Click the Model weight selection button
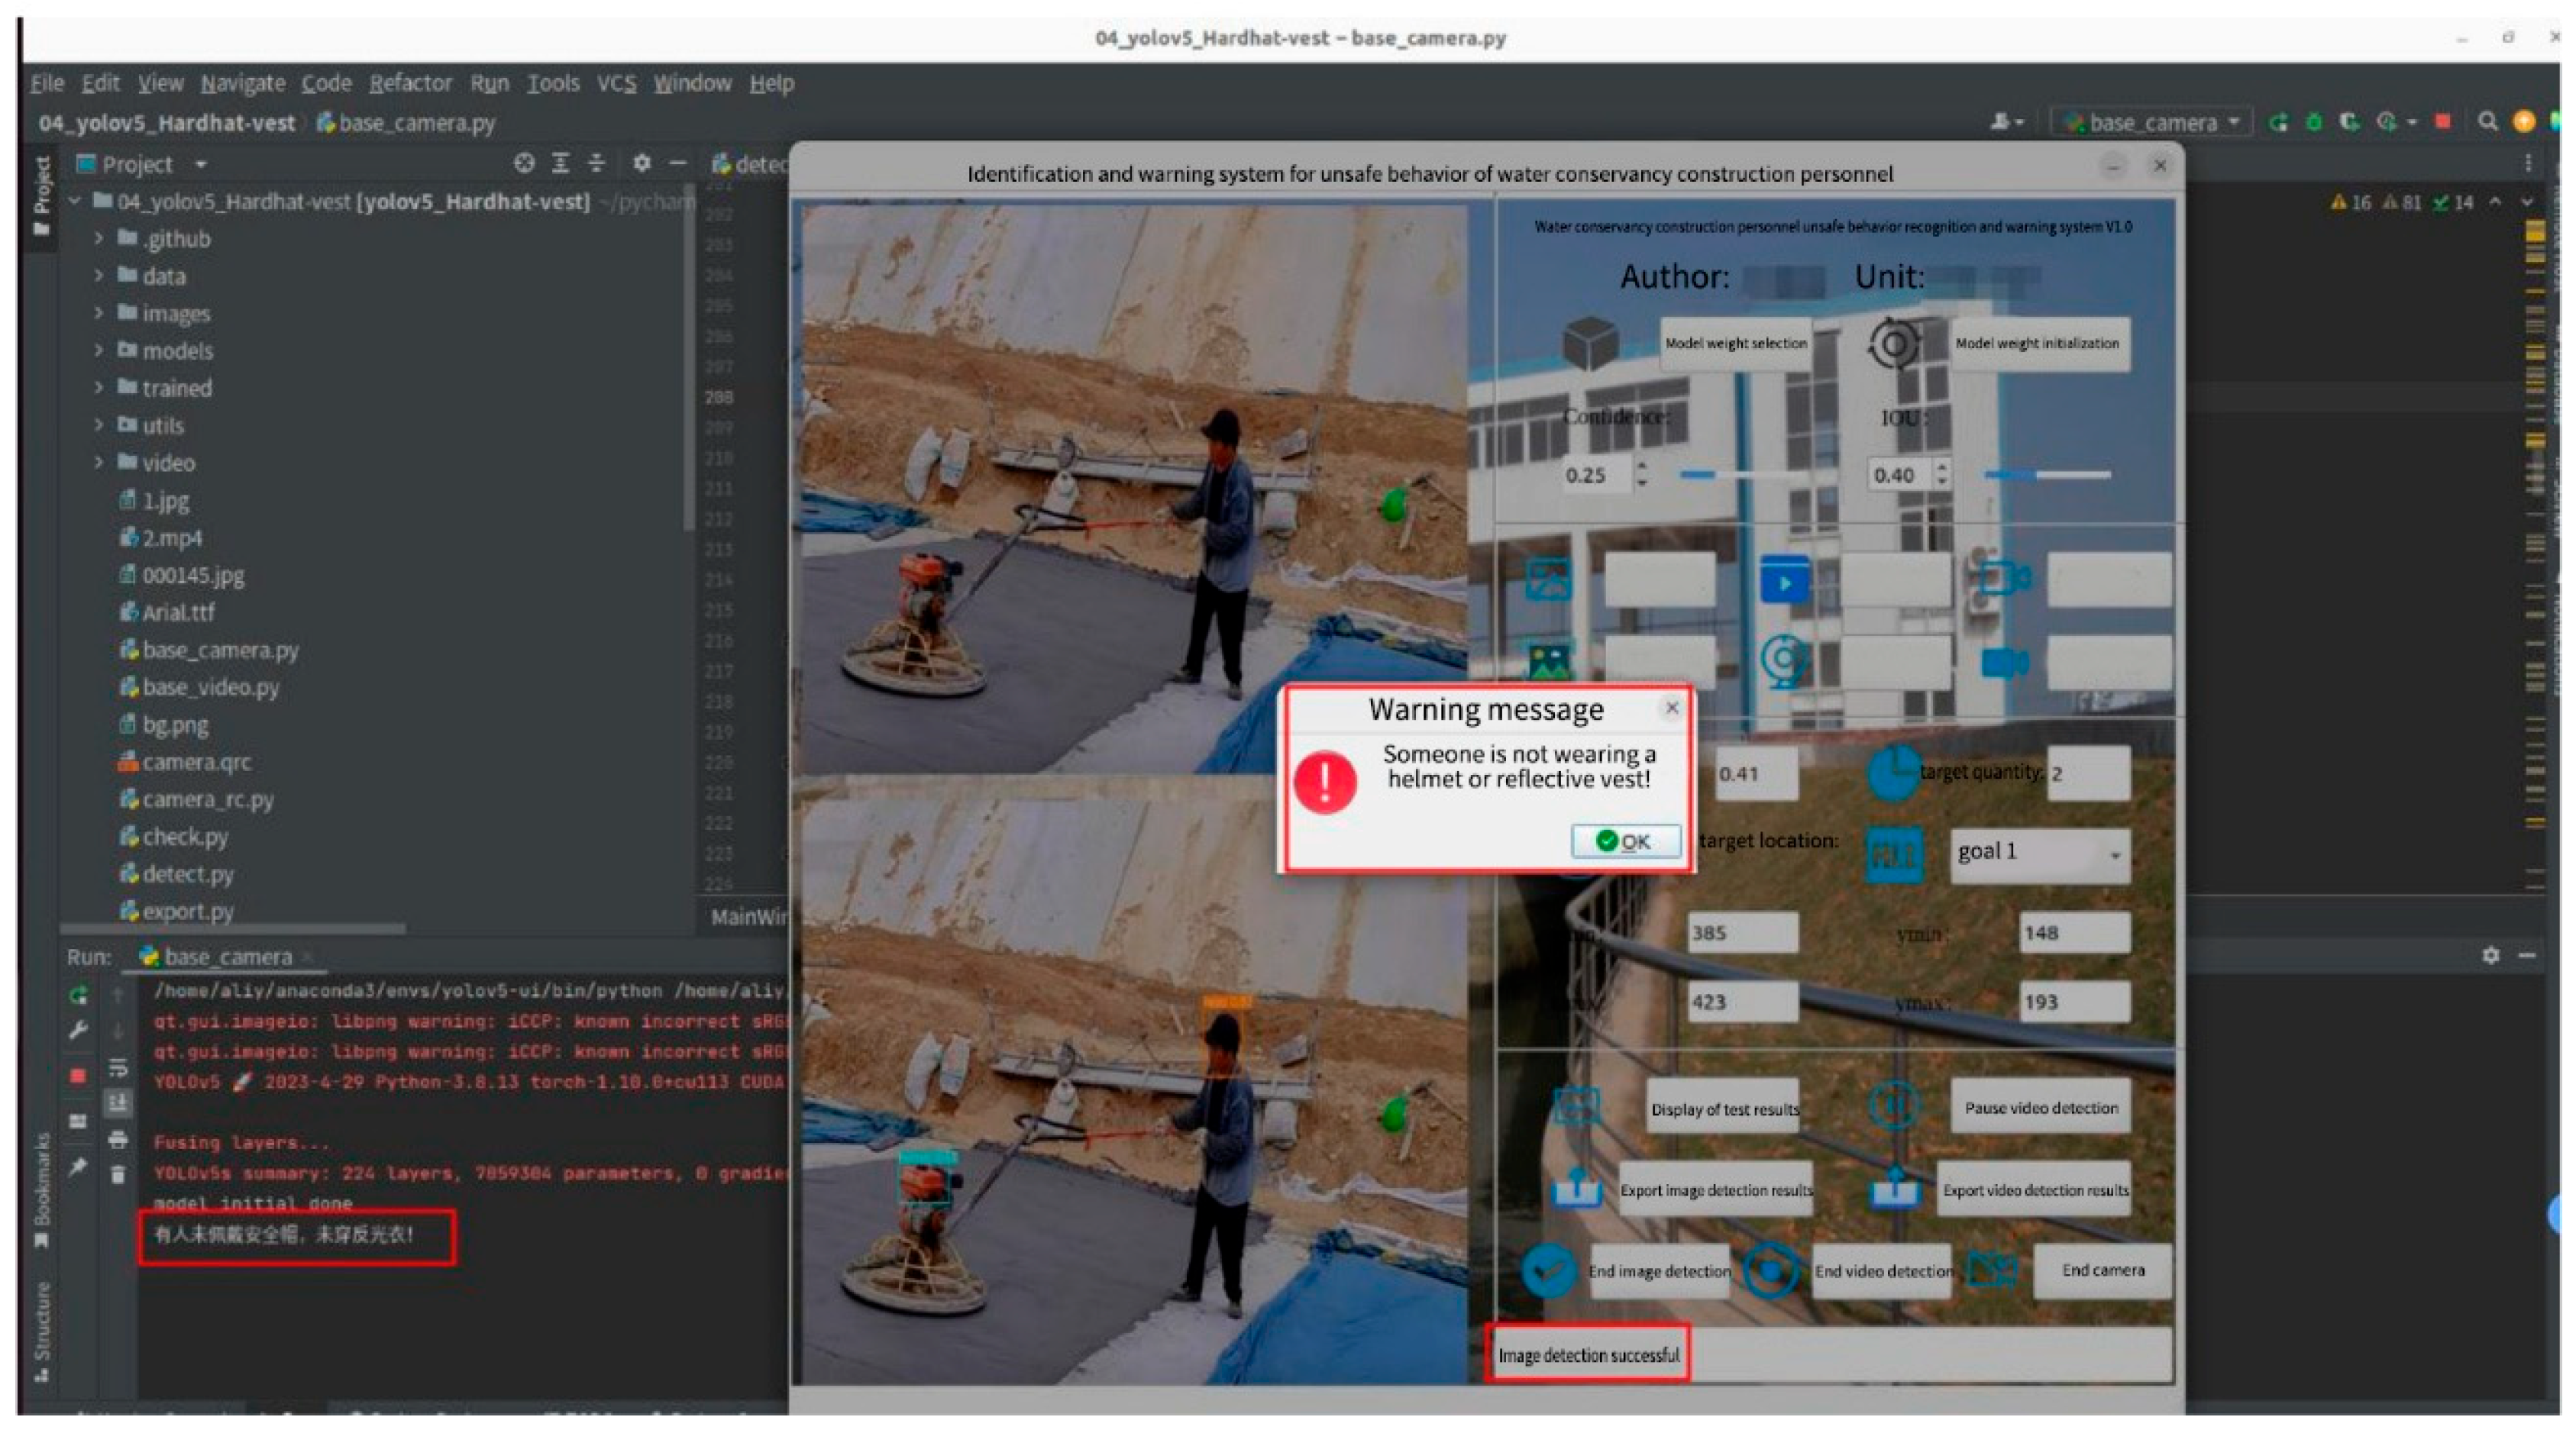2576x1446 pixels. coord(1735,343)
